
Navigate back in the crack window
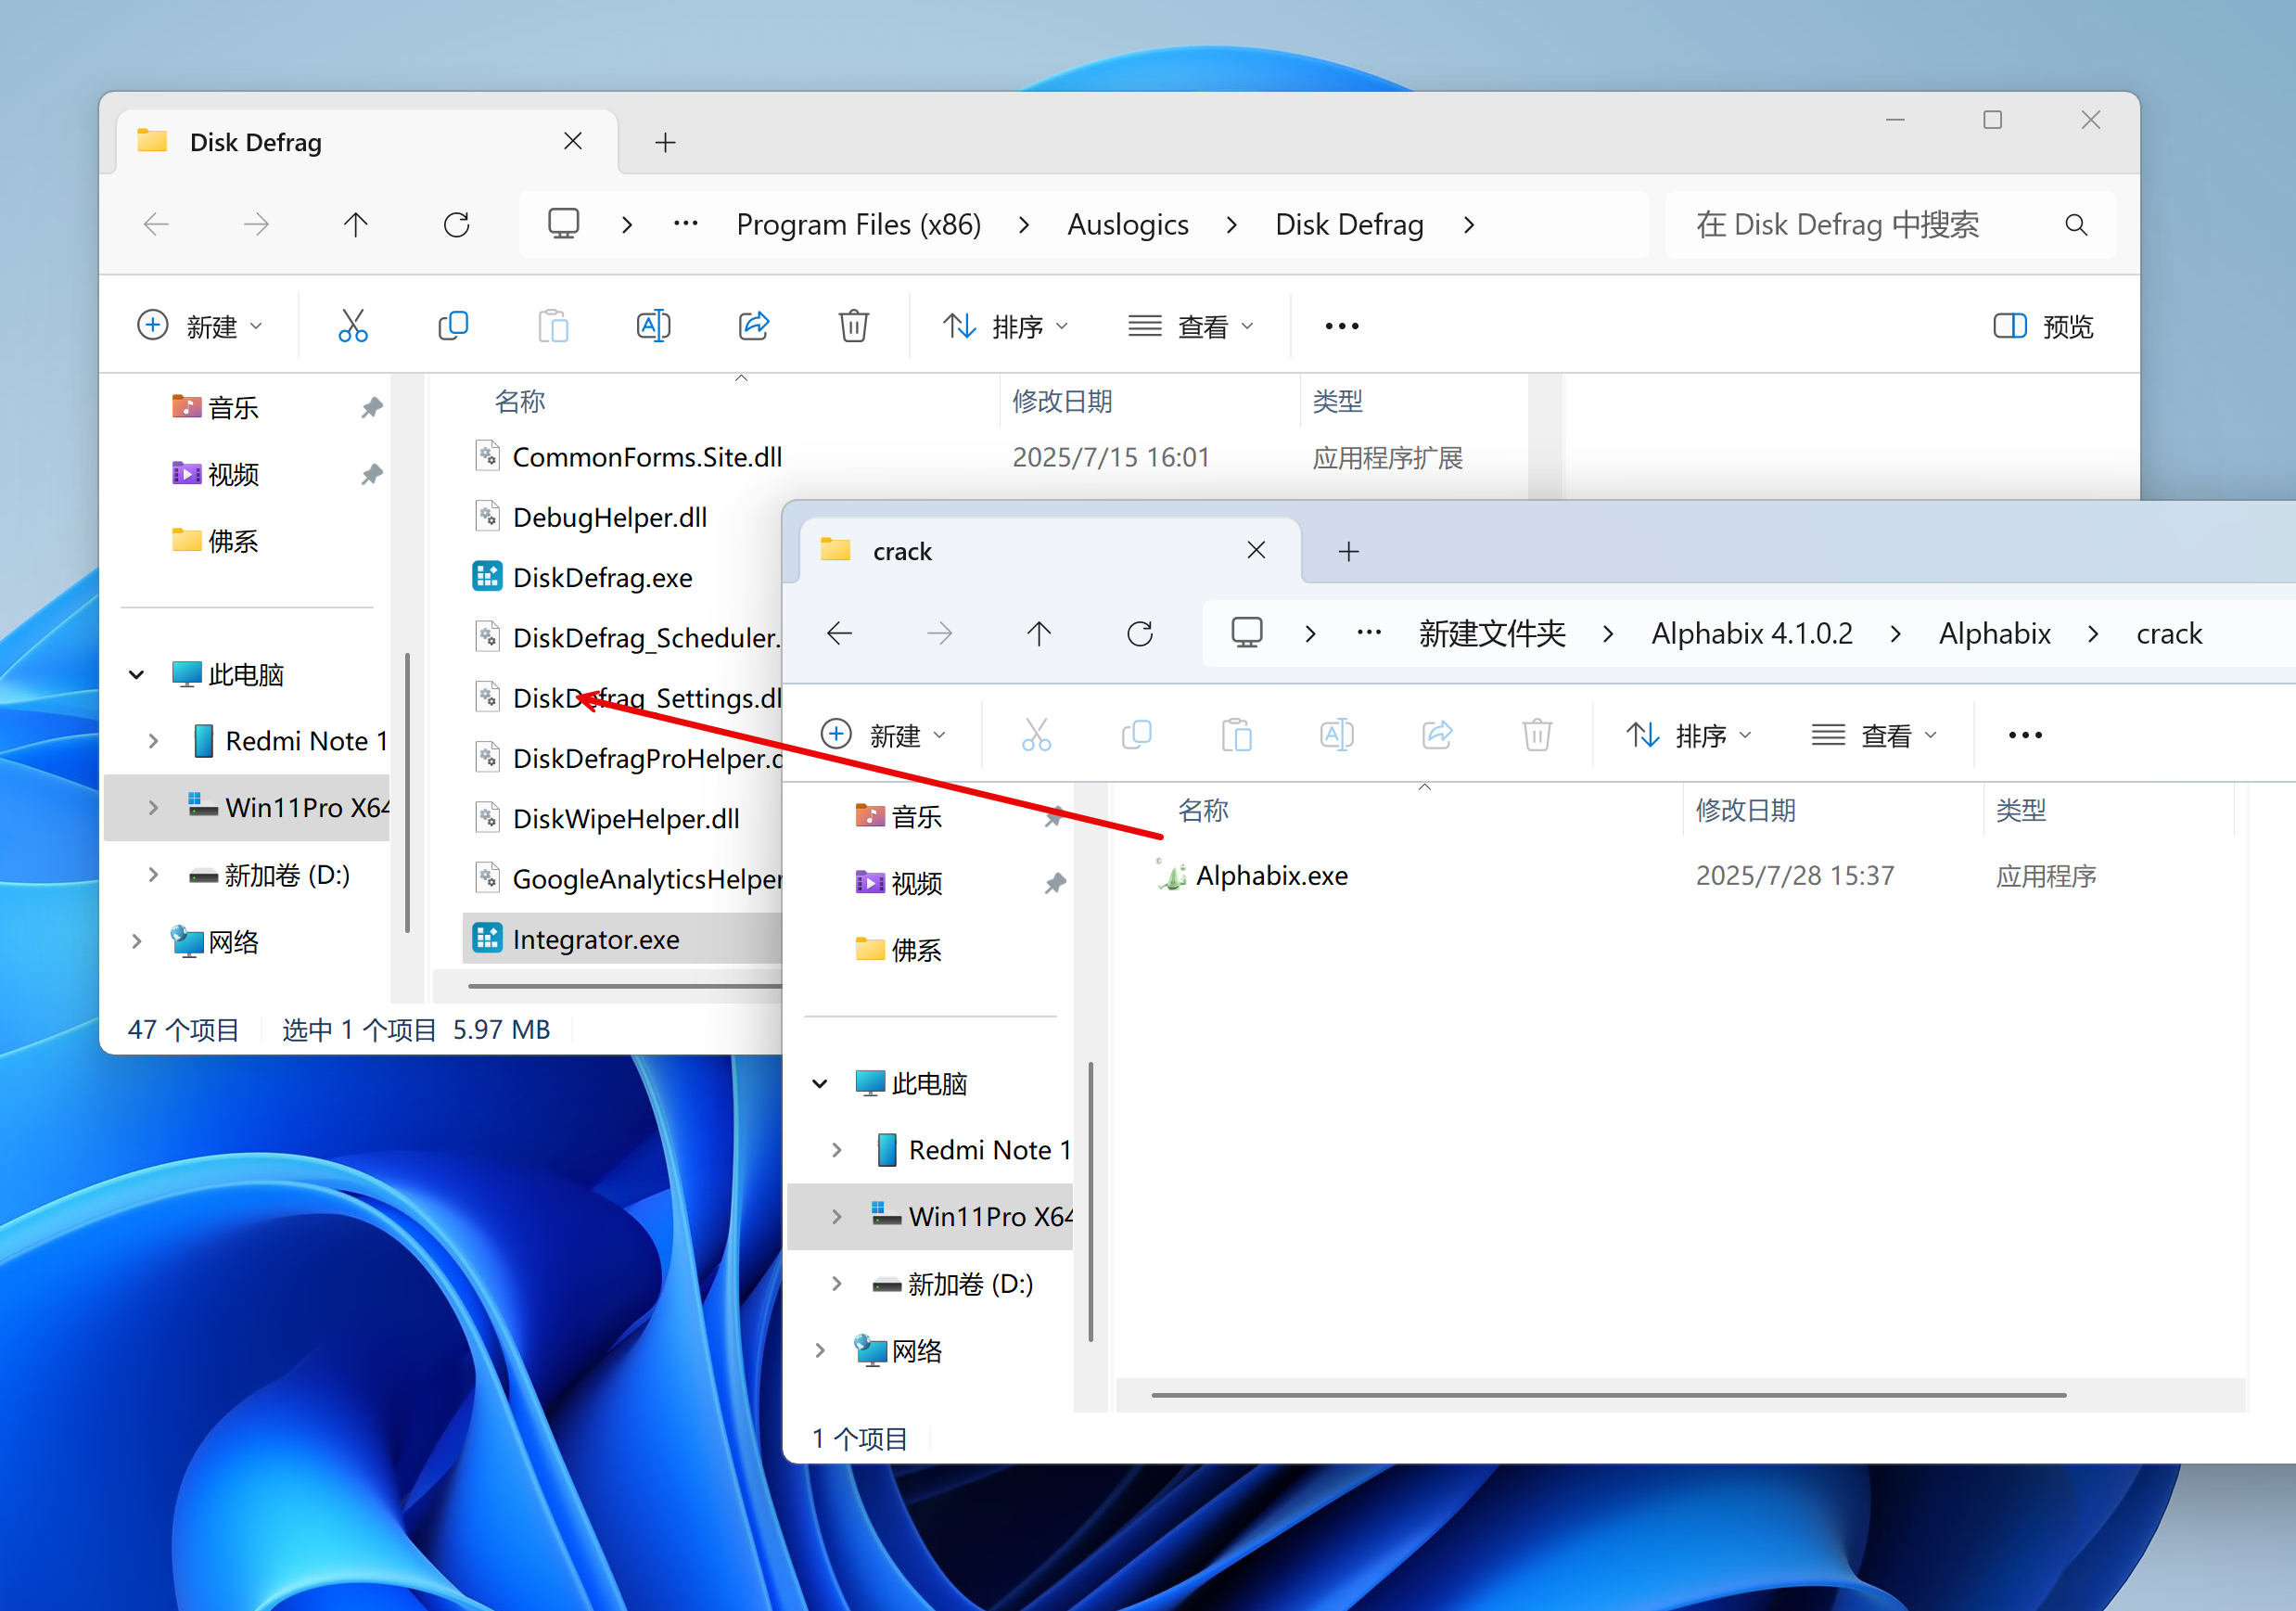(x=840, y=633)
